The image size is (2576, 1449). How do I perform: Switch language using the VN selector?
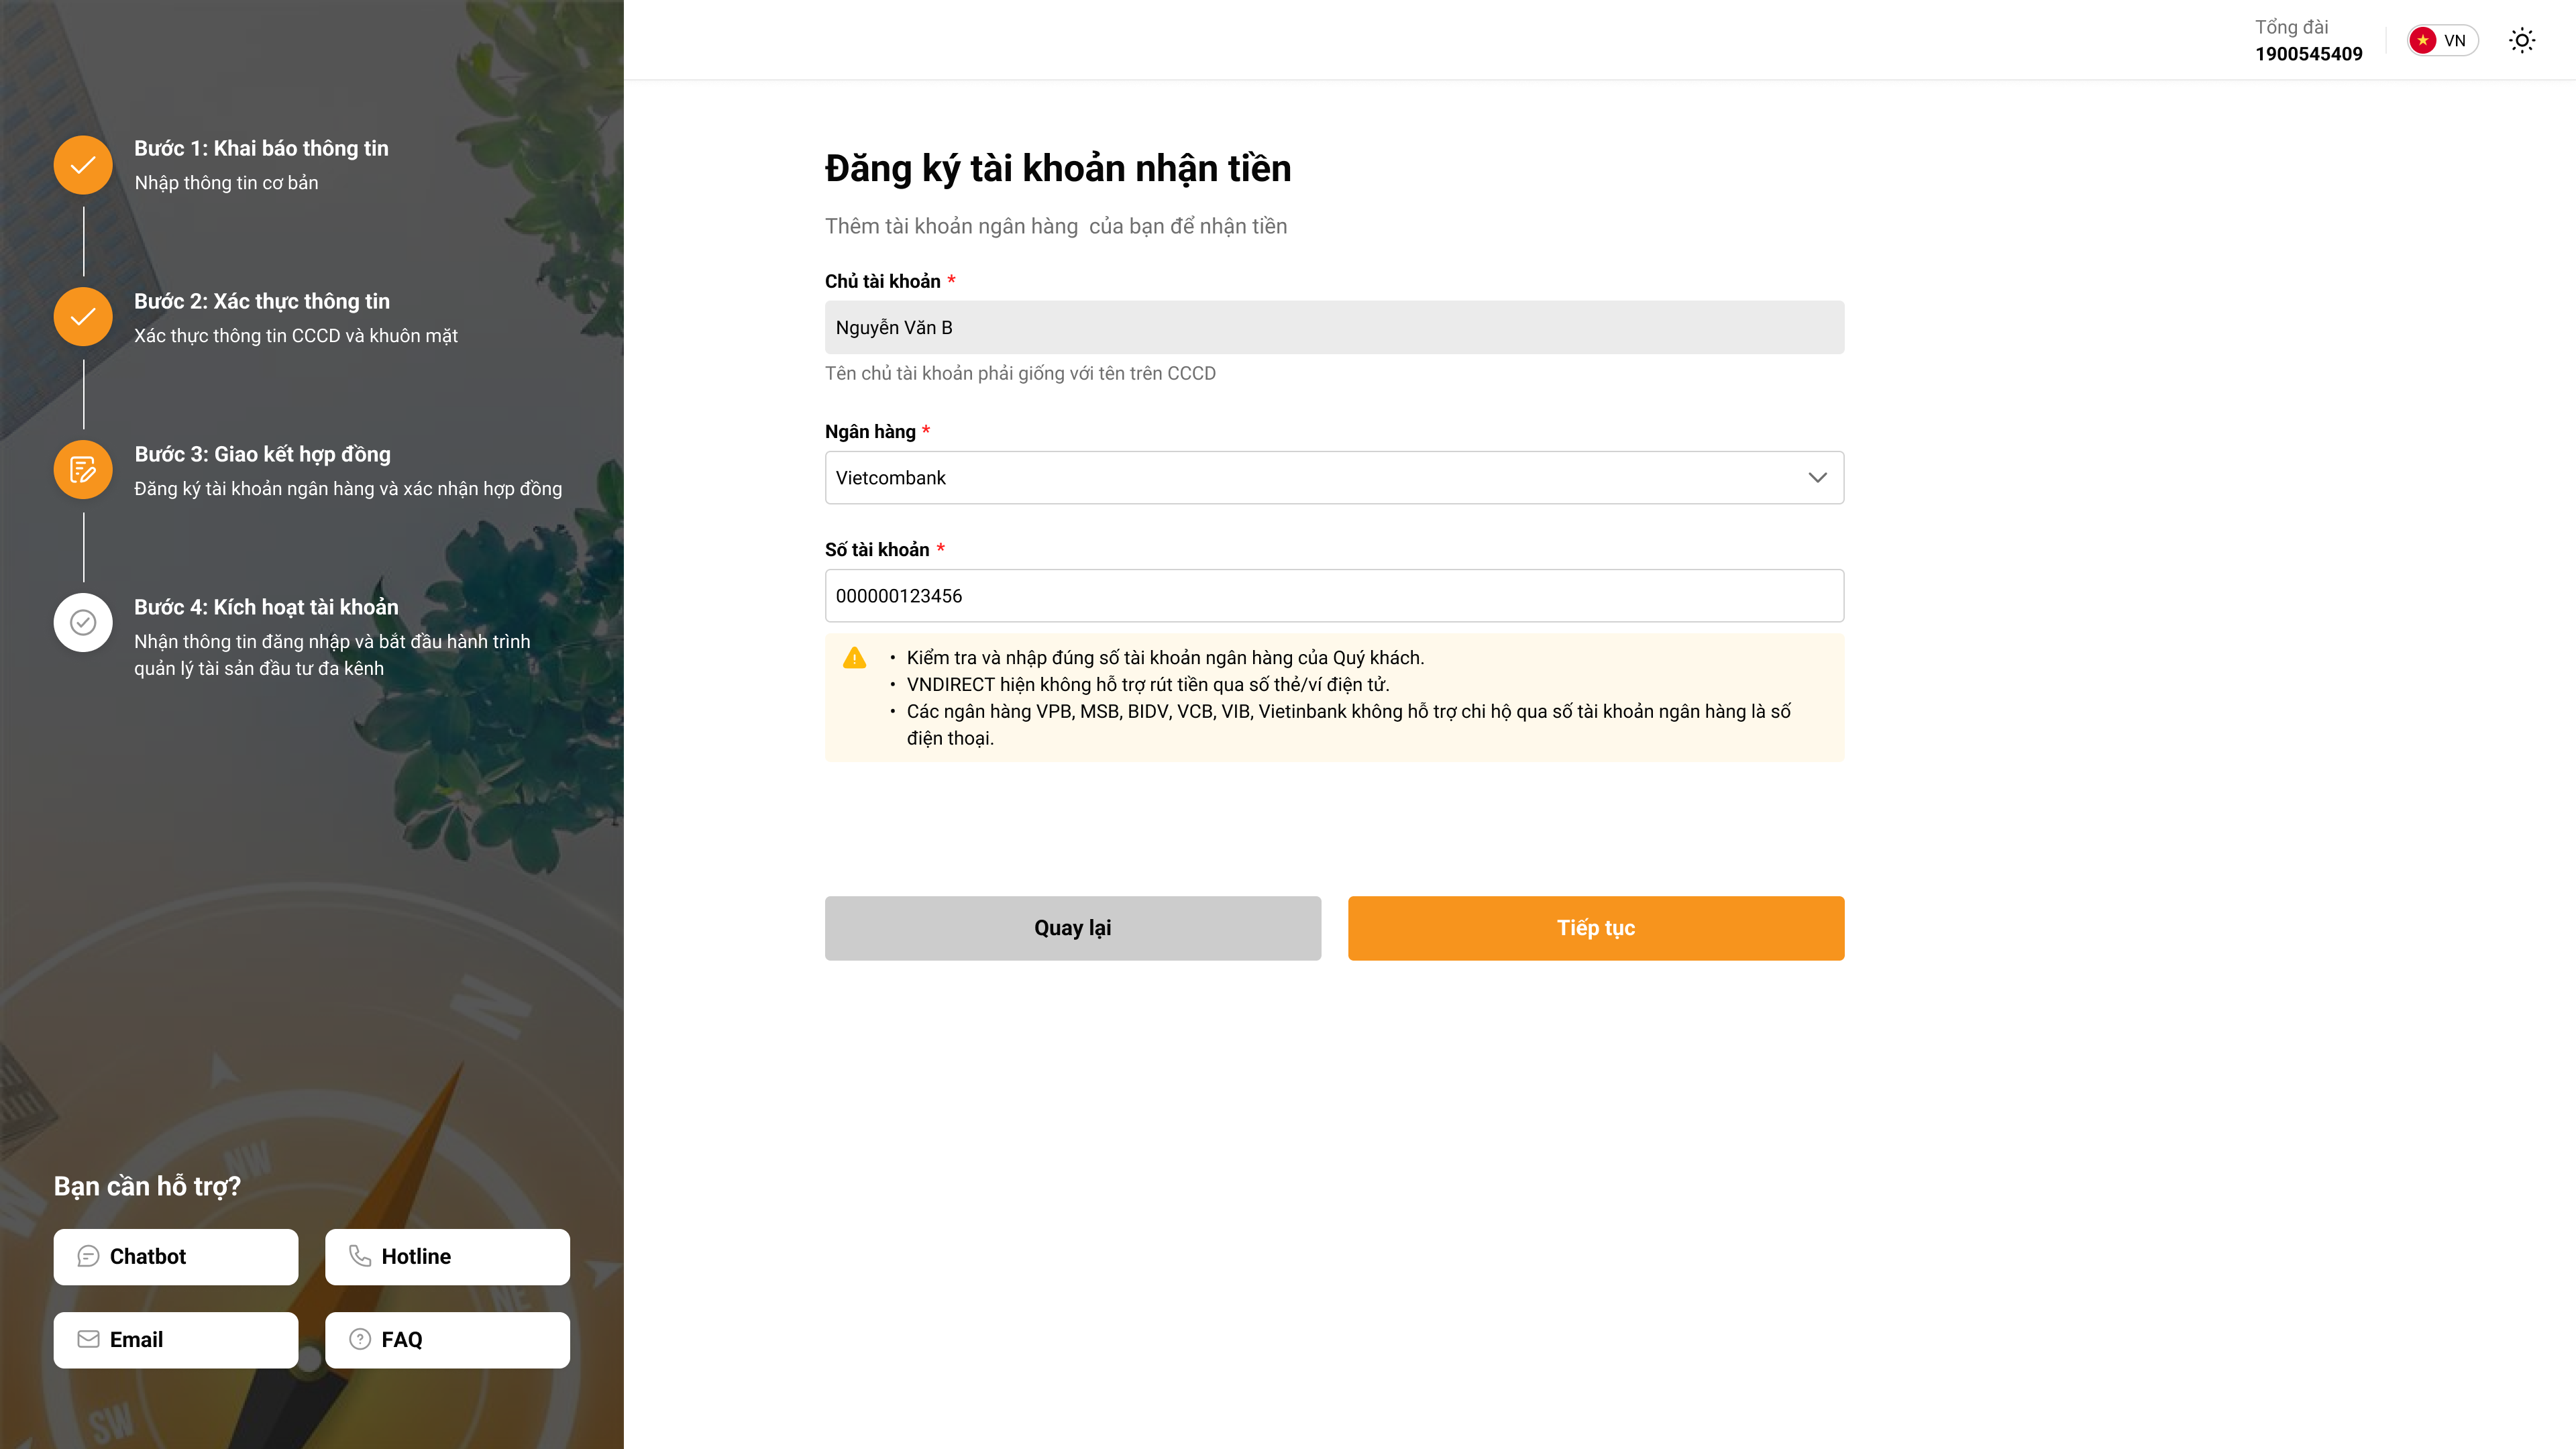click(2442, 40)
